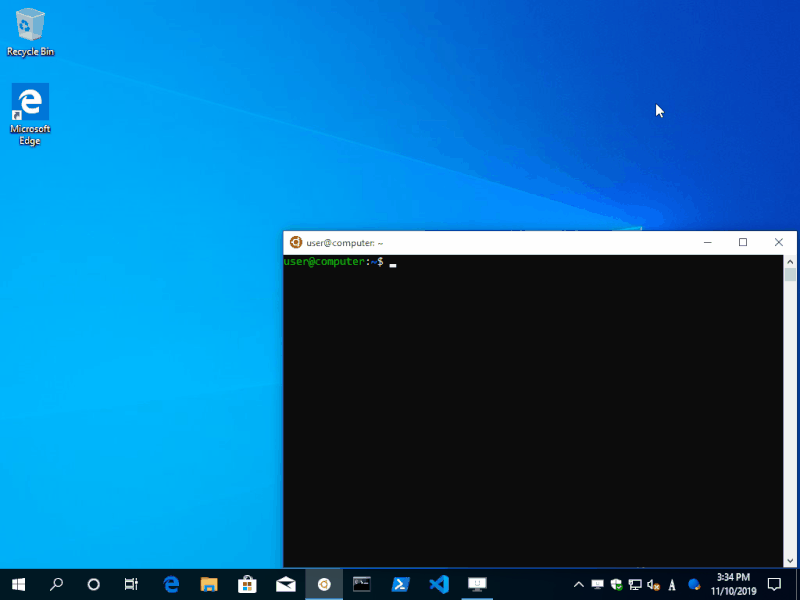This screenshot has height=600, width=800.
Task: Launch Cortana from the taskbar circle
Action: 93,584
